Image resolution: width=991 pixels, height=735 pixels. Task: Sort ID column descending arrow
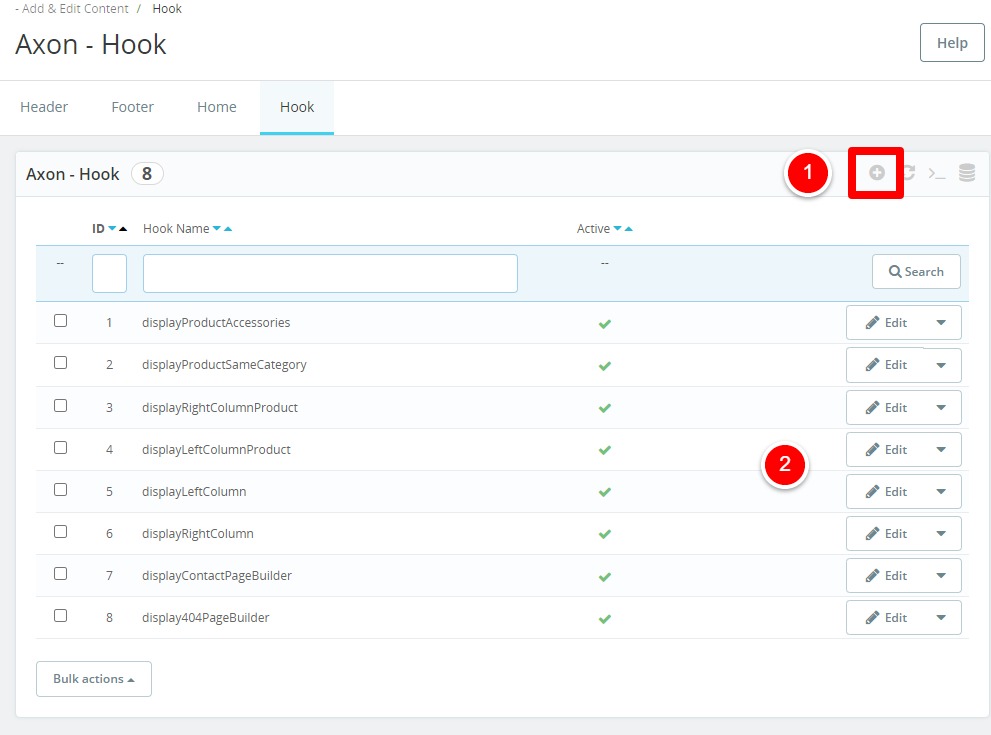tap(112, 229)
